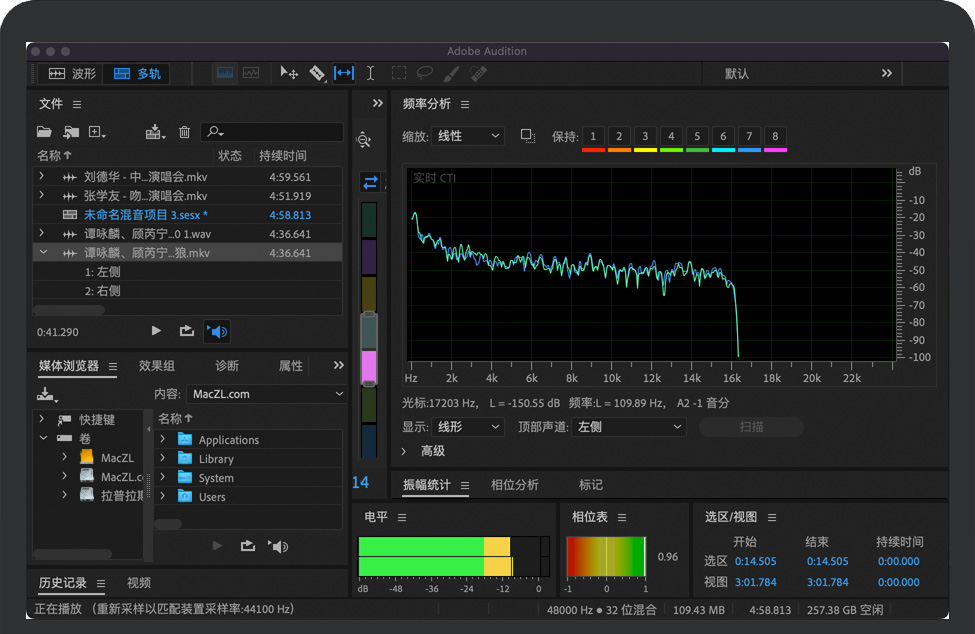Select the Time Selection I-beam tool

[x=370, y=73]
